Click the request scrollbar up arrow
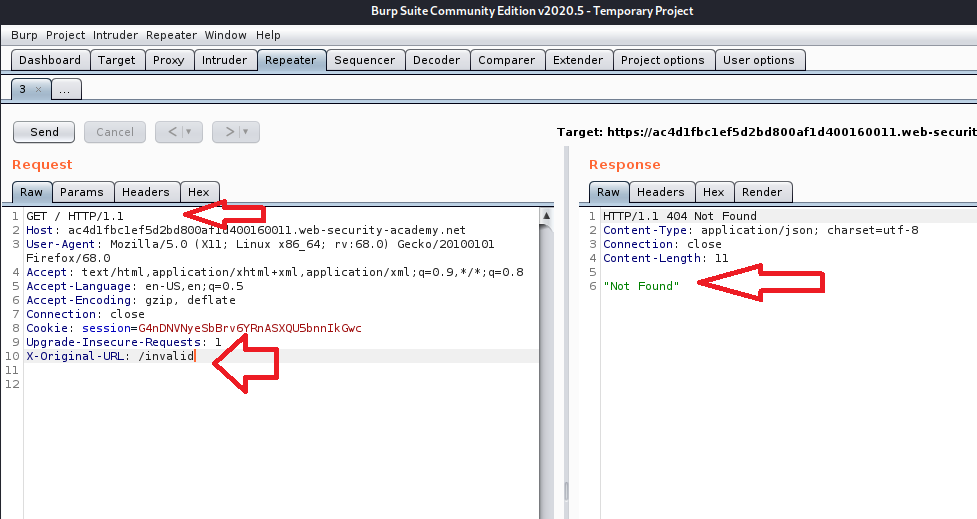This screenshot has width=977, height=519. coord(546,216)
